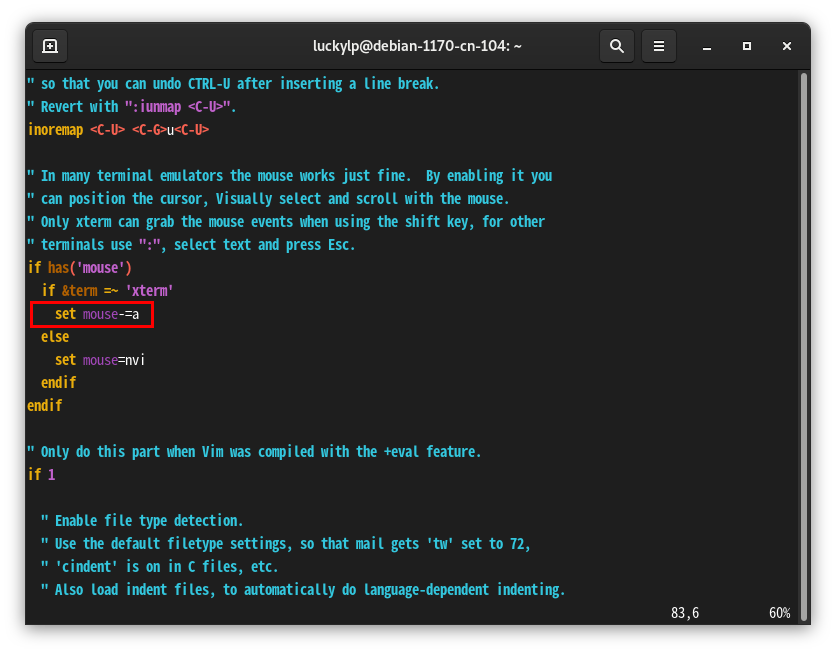Click the indented 'endif' keyword
836x653 pixels.
pos(59,383)
